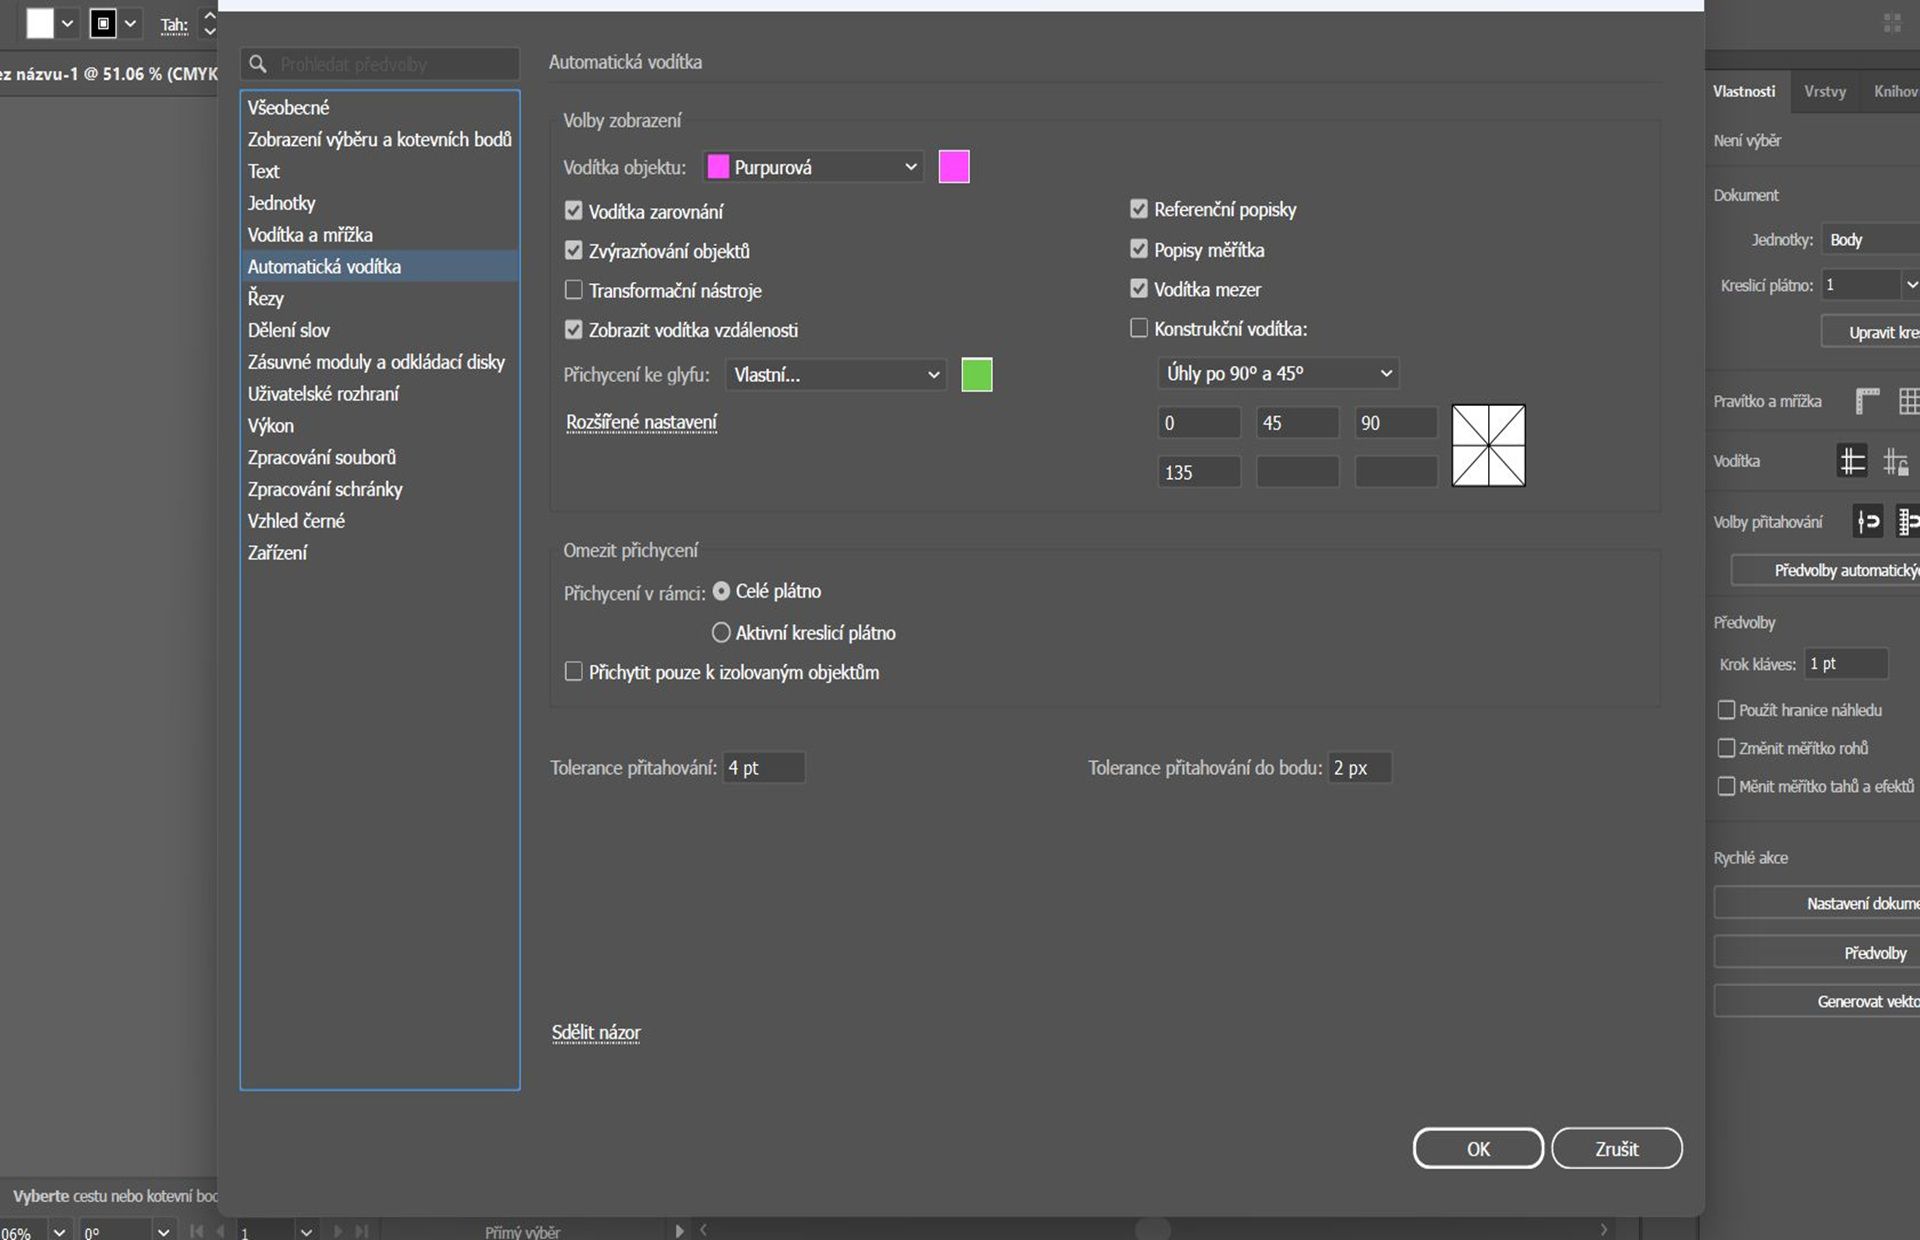Click the green glyph snapping color swatch
This screenshot has width=1920, height=1240.
976,375
